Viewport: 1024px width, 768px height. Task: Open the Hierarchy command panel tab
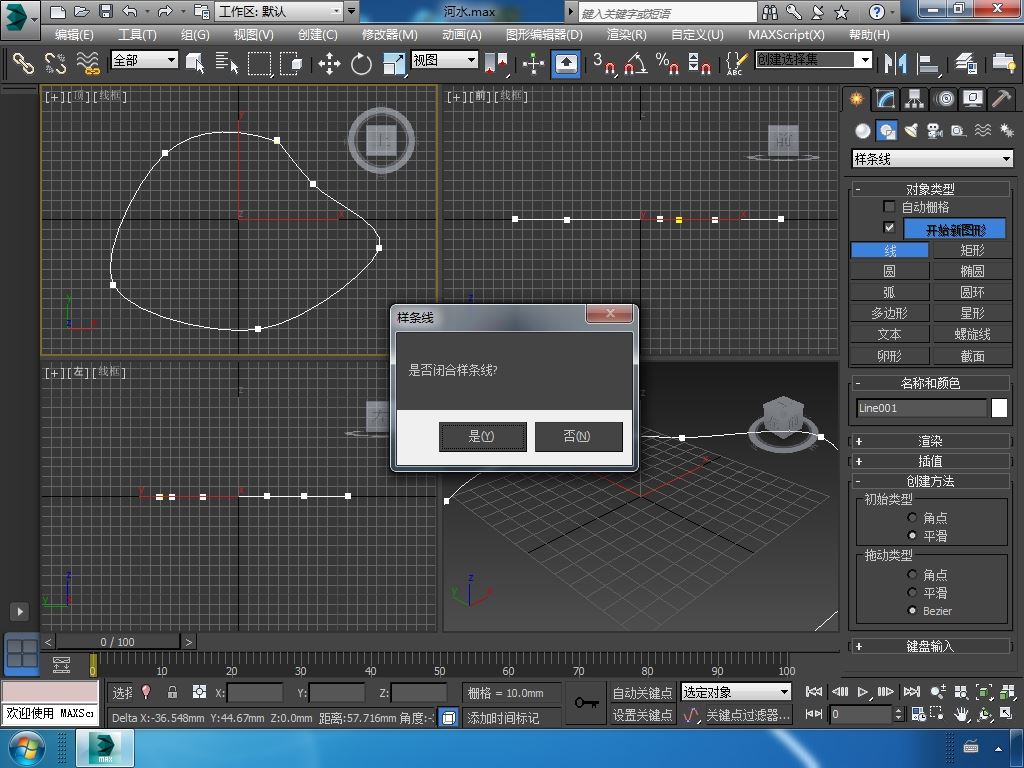tap(914, 99)
